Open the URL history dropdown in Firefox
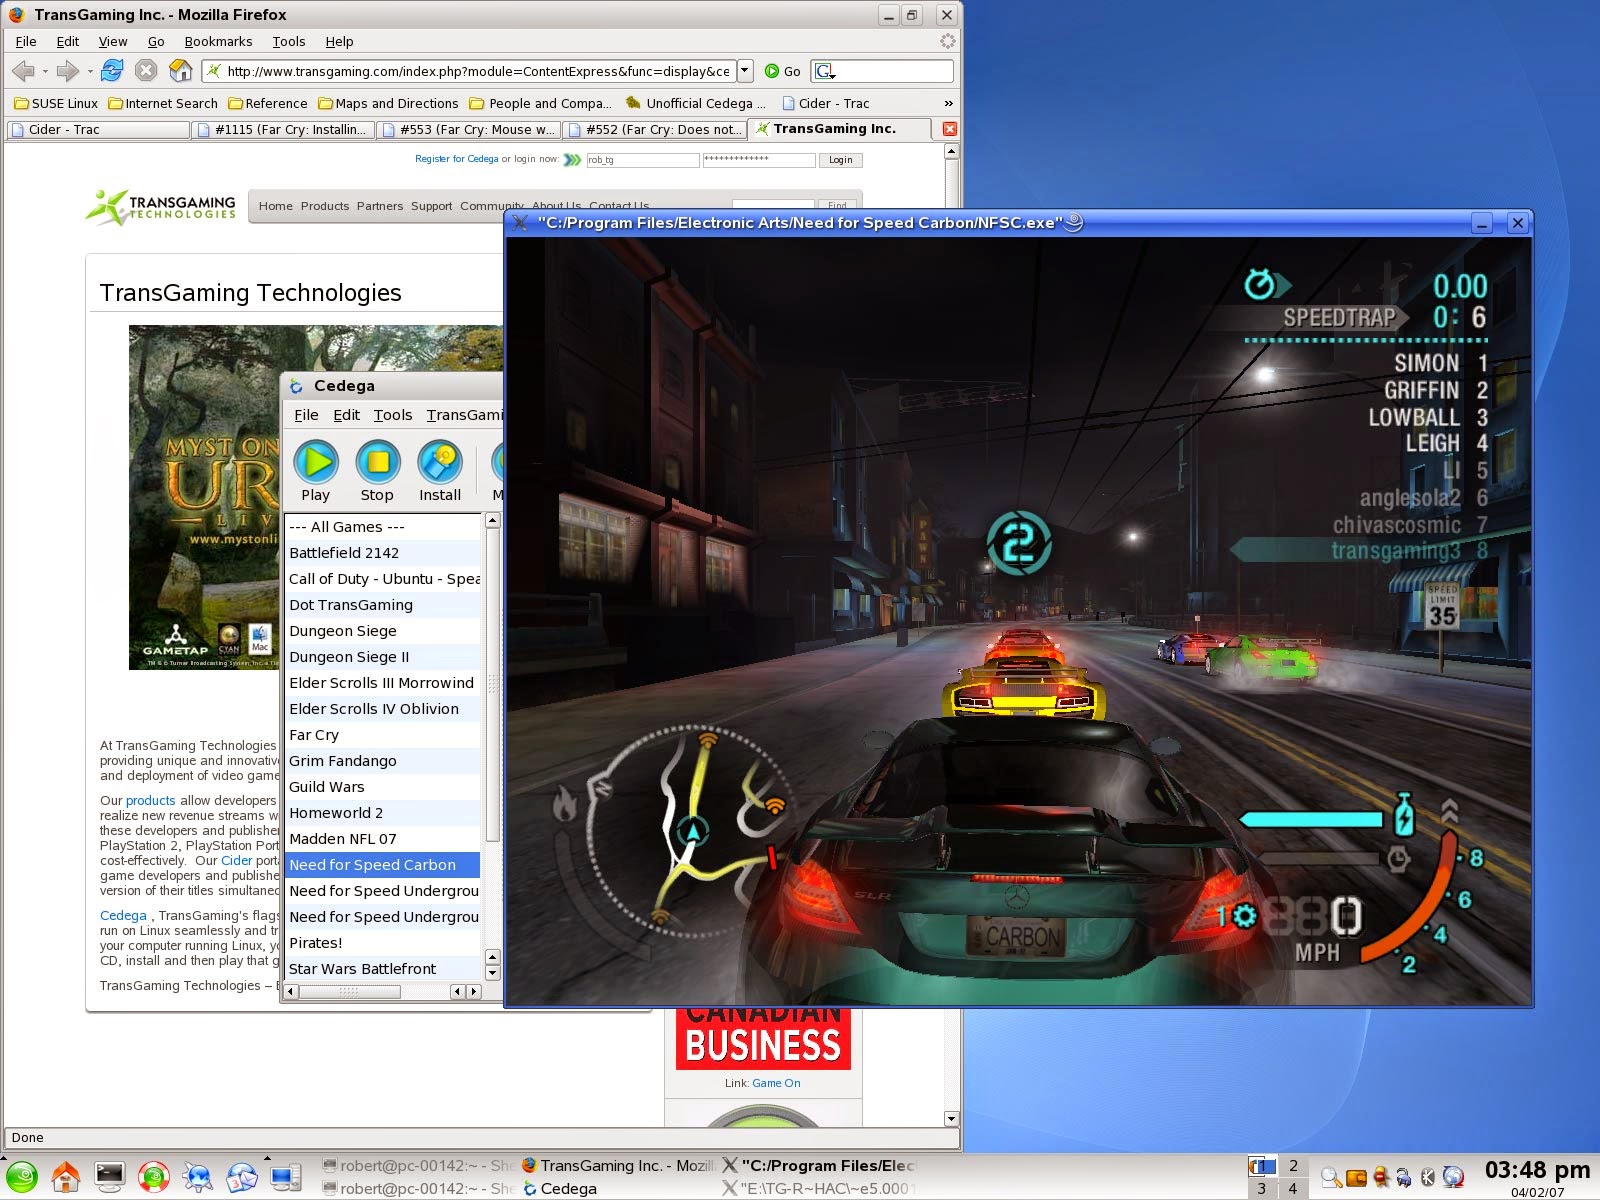 pyautogui.click(x=745, y=71)
